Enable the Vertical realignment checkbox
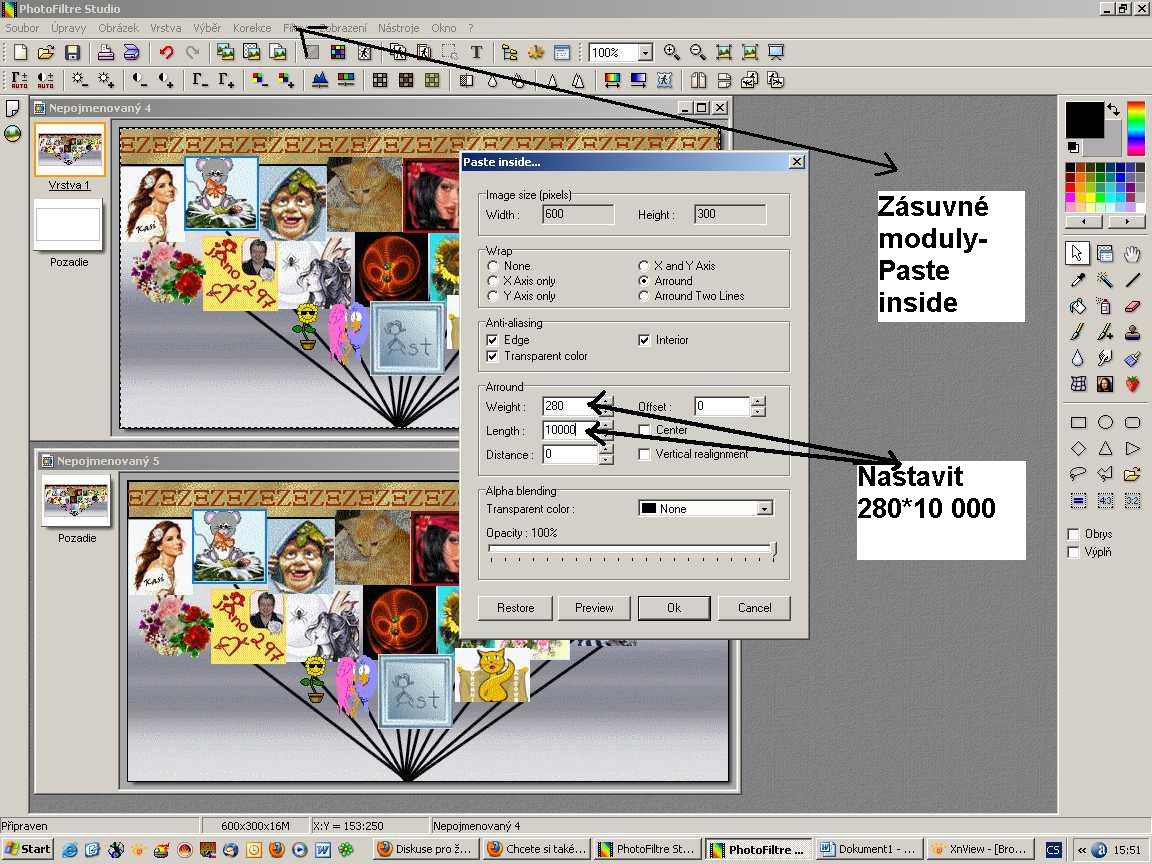This screenshot has height=864, width=1152. pos(644,454)
